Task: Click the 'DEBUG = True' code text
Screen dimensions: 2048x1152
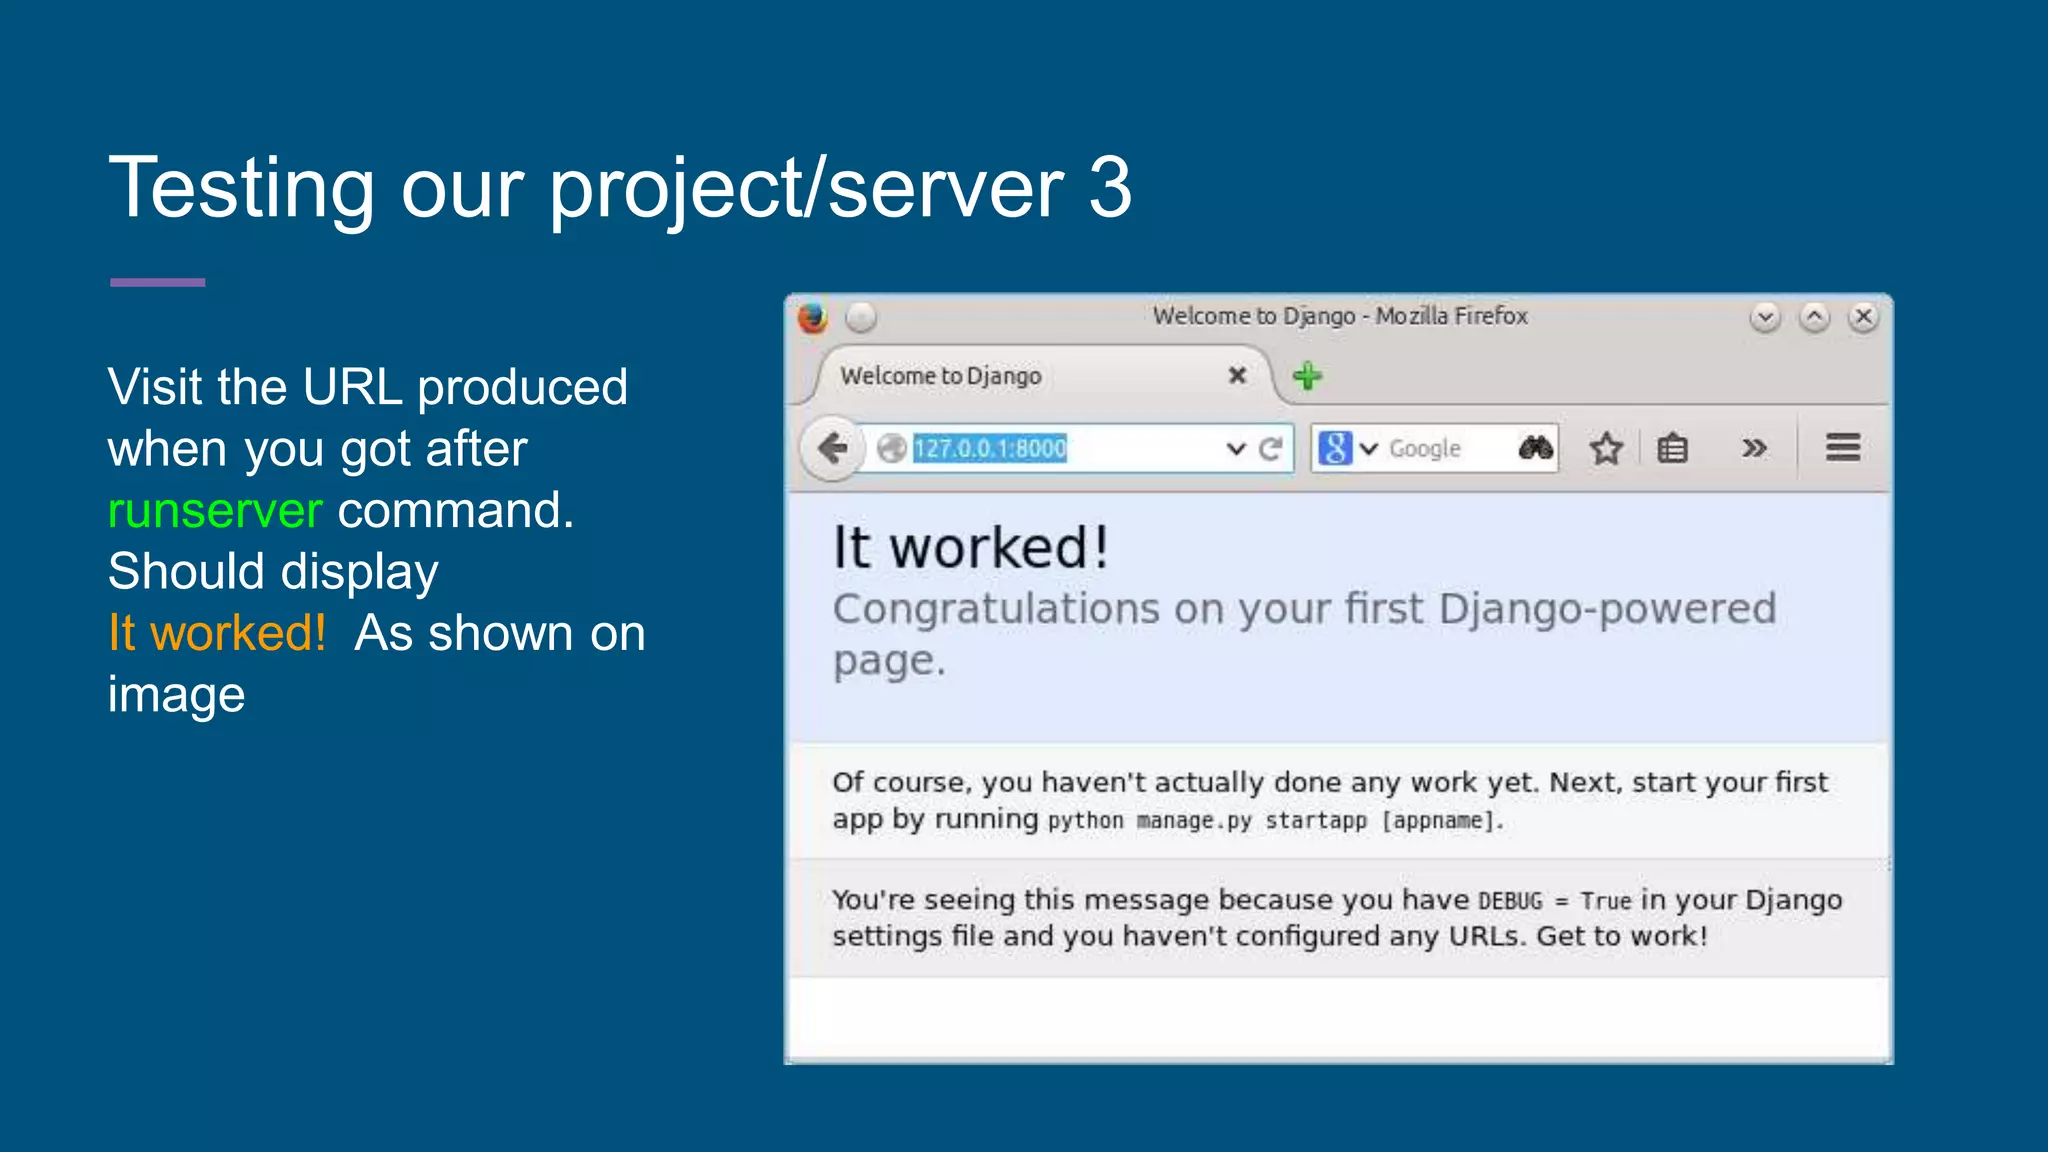Action: click(1554, 901)
